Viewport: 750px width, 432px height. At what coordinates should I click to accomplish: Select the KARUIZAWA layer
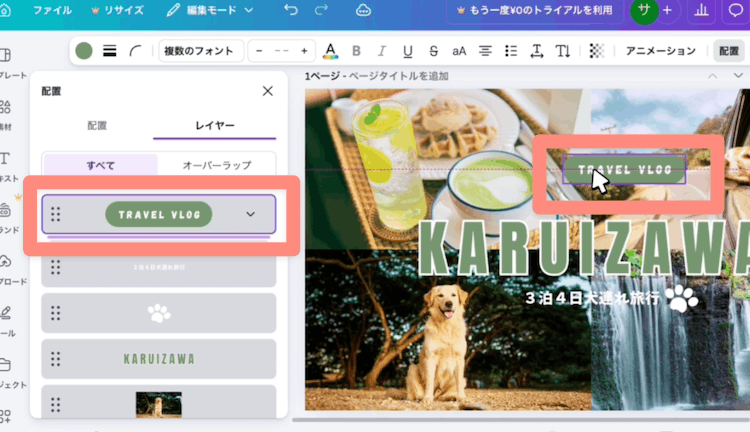[x=159, y=359]
